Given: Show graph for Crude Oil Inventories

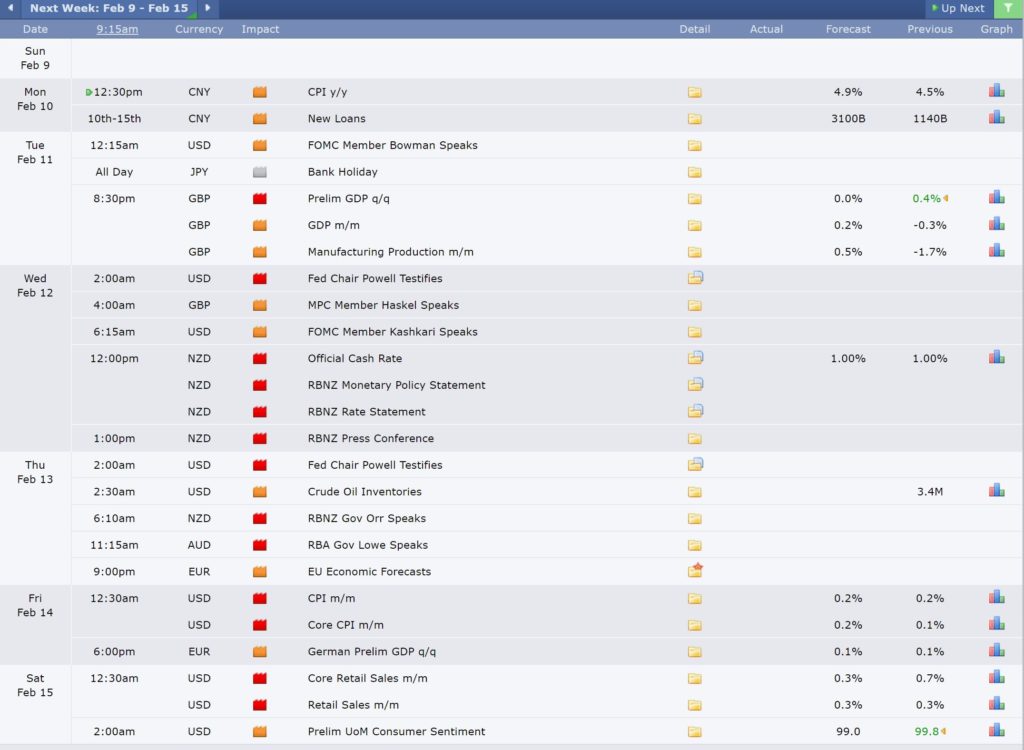Looking at the screenshot, I should pyautogui.click(x=997, y=491).
